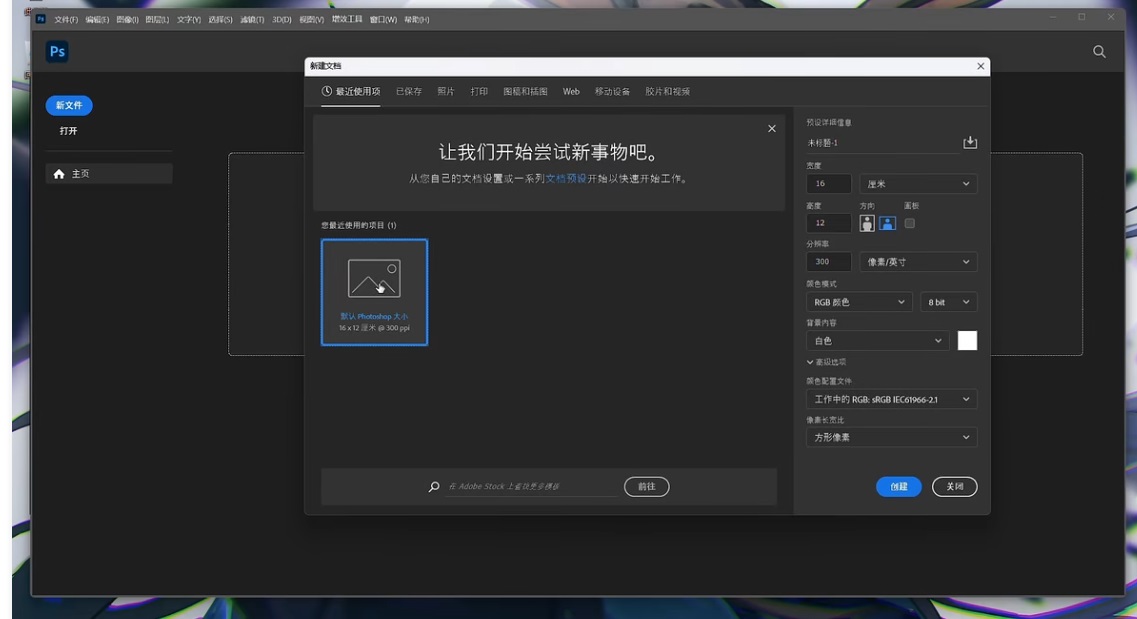Open the 8 bit depth dropdown

click(948, 302)
